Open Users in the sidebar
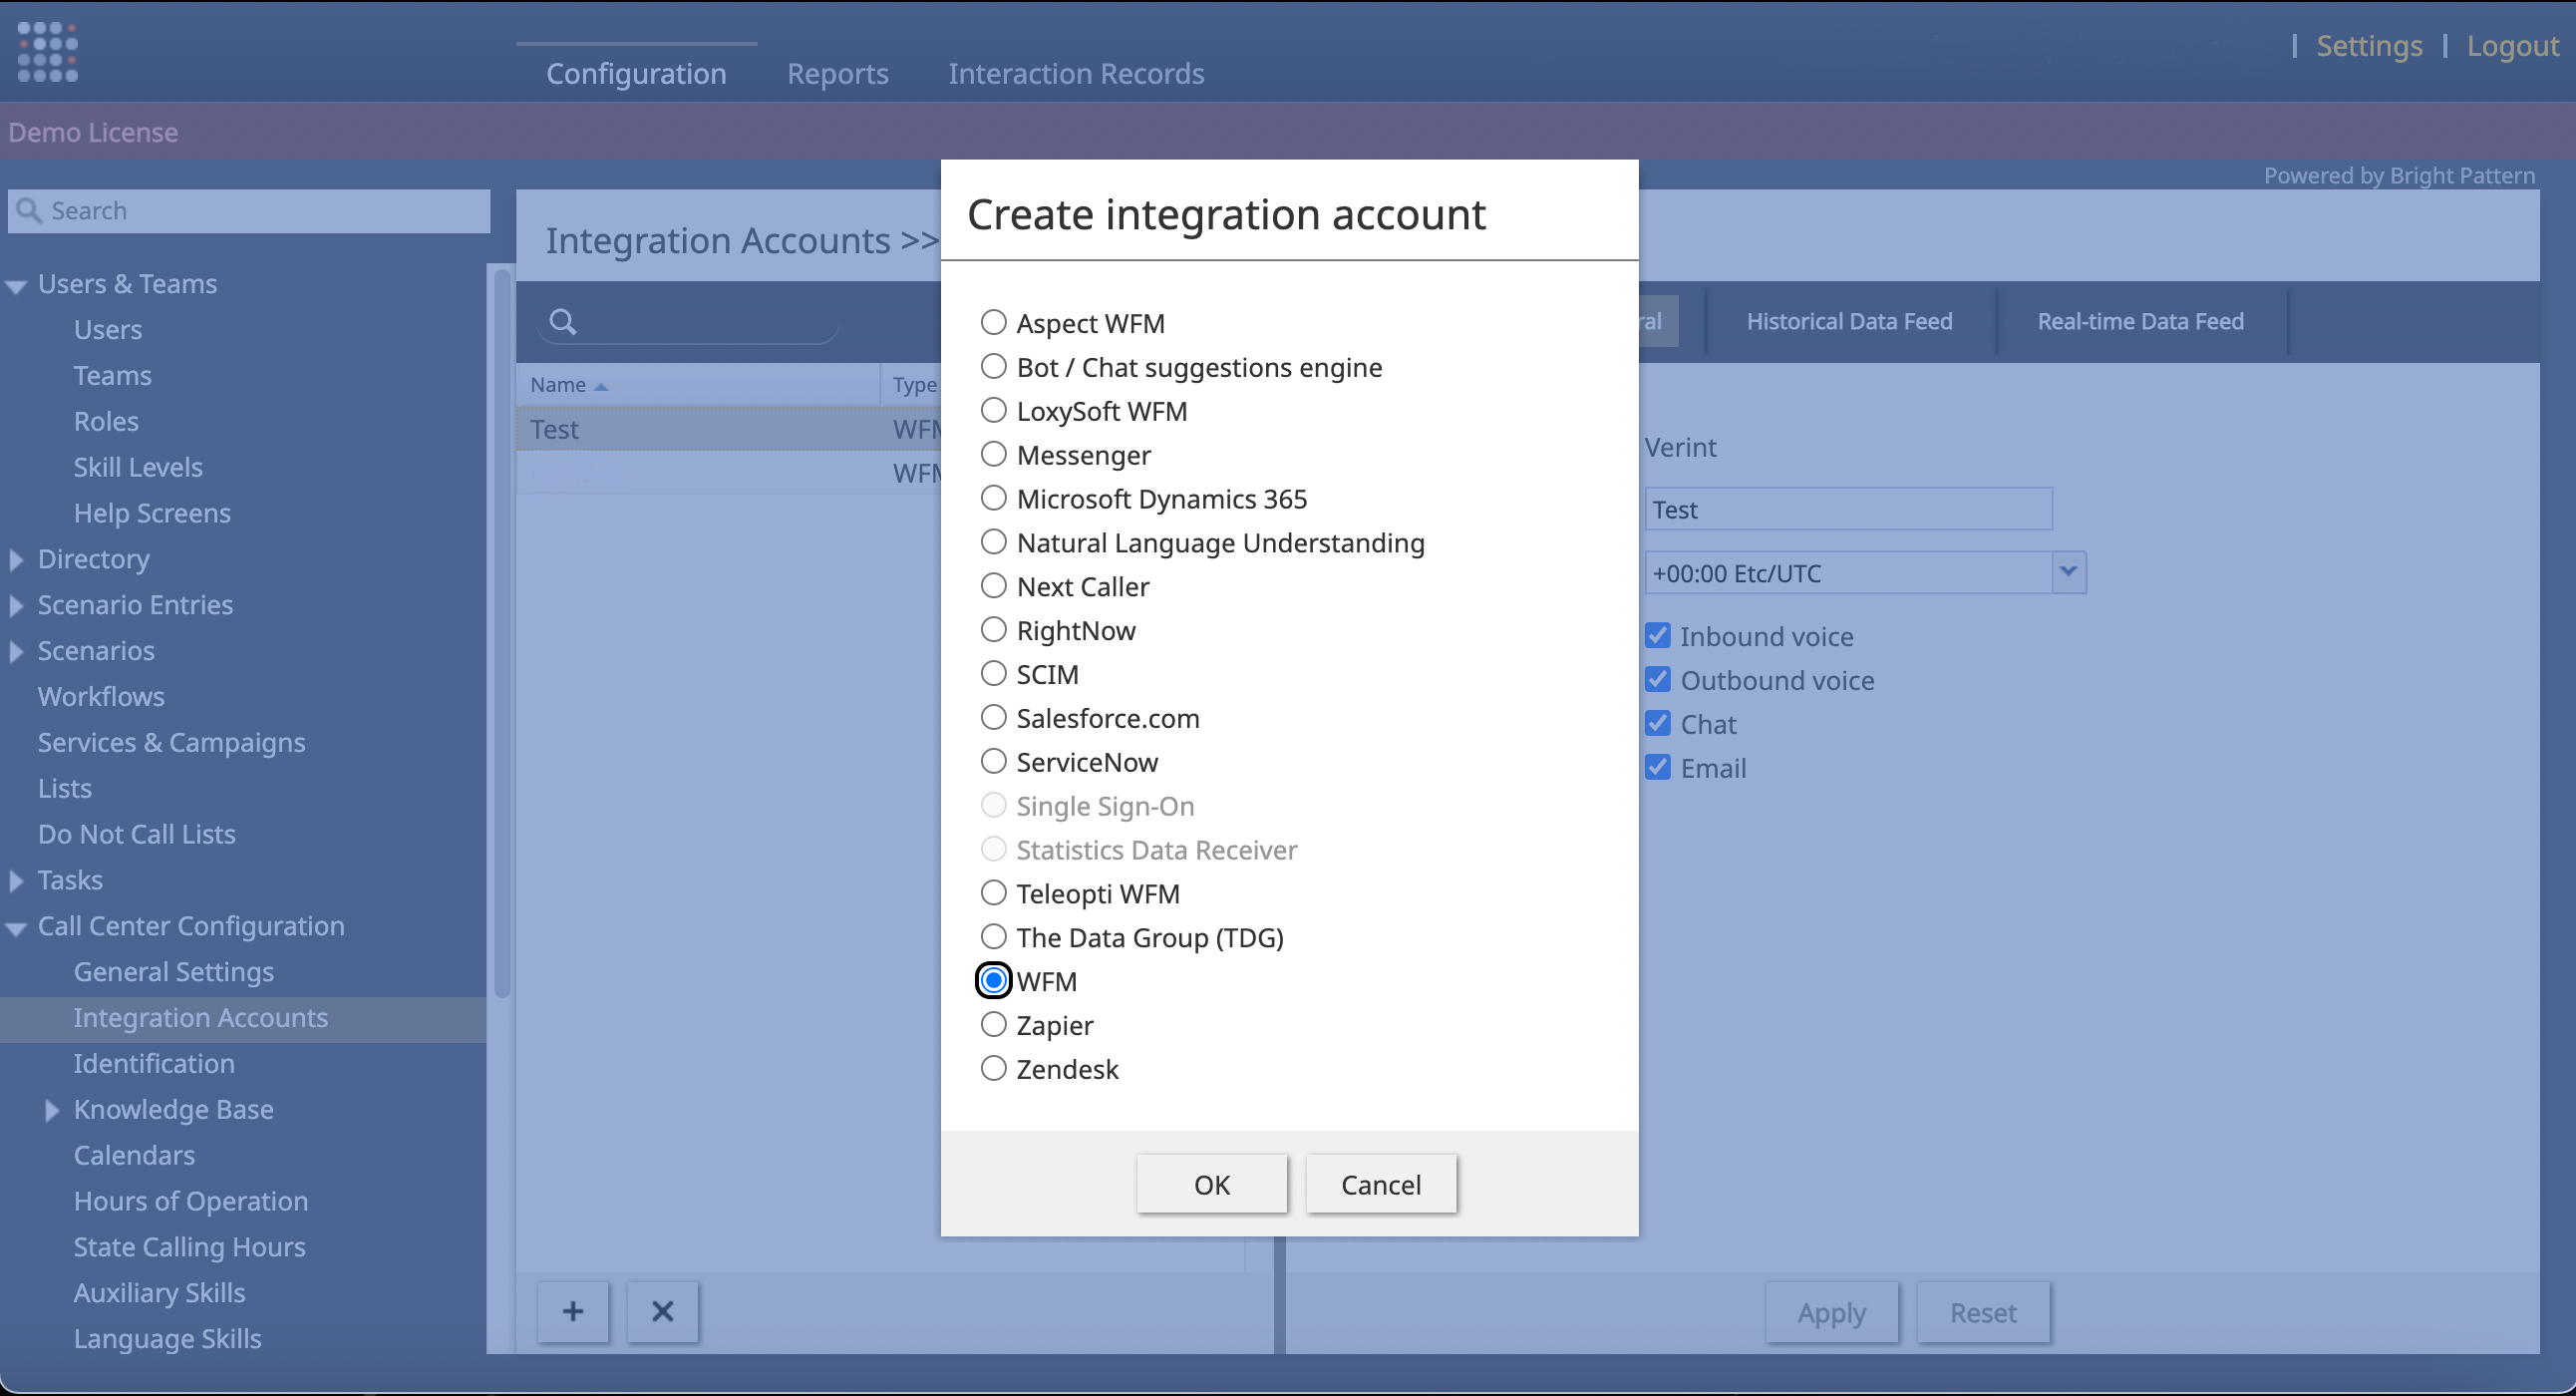Screen dimensions: 2576x1396 click(x=108, y=329)
